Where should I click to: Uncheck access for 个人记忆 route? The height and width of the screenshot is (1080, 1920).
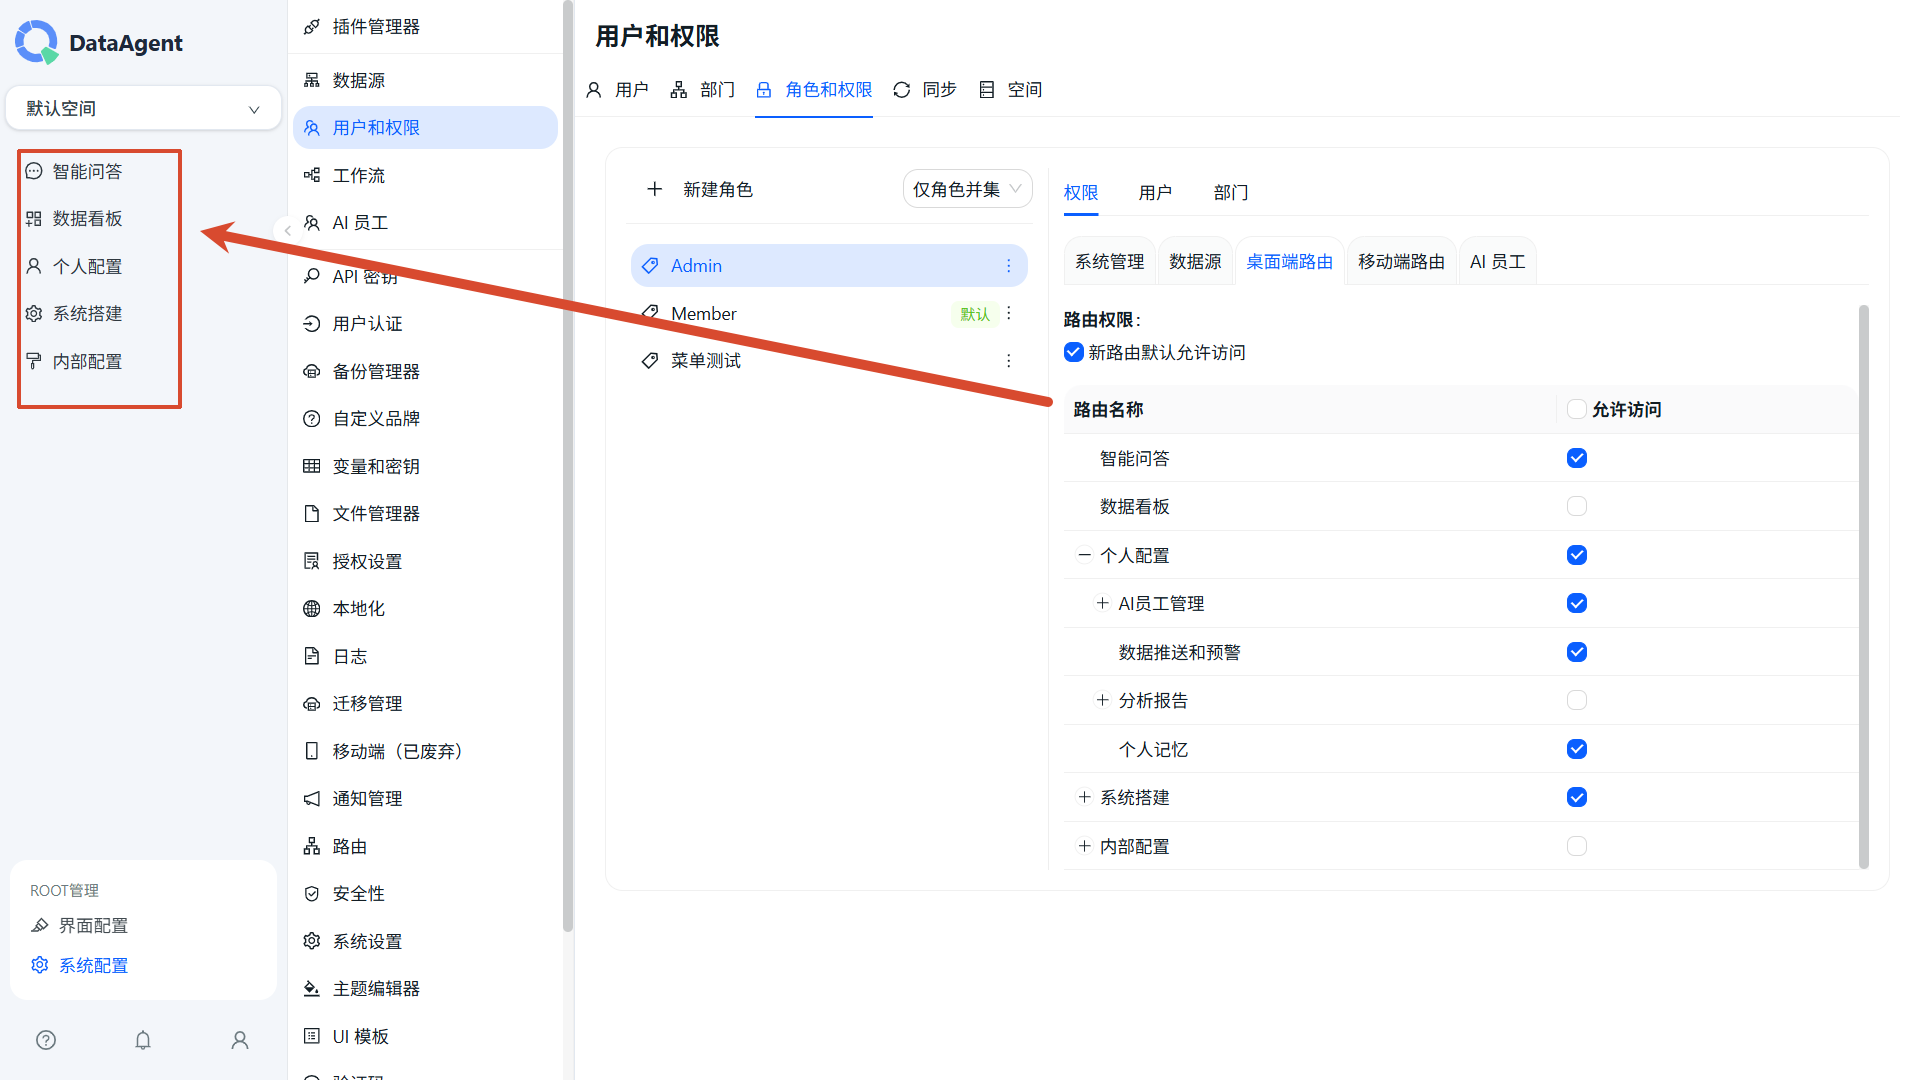(x=1577, y=749)
